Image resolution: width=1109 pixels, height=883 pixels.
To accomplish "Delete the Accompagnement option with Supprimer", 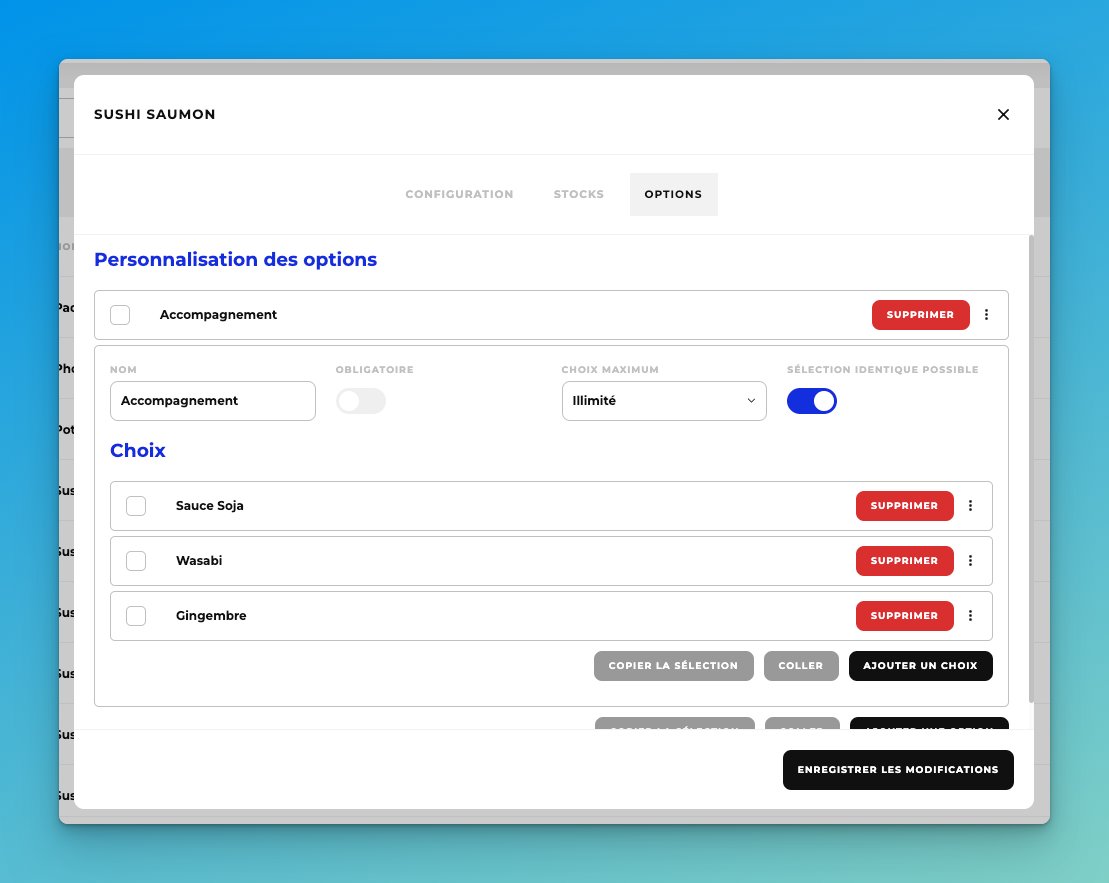I will pyautogui.click(x=920, y=315).
